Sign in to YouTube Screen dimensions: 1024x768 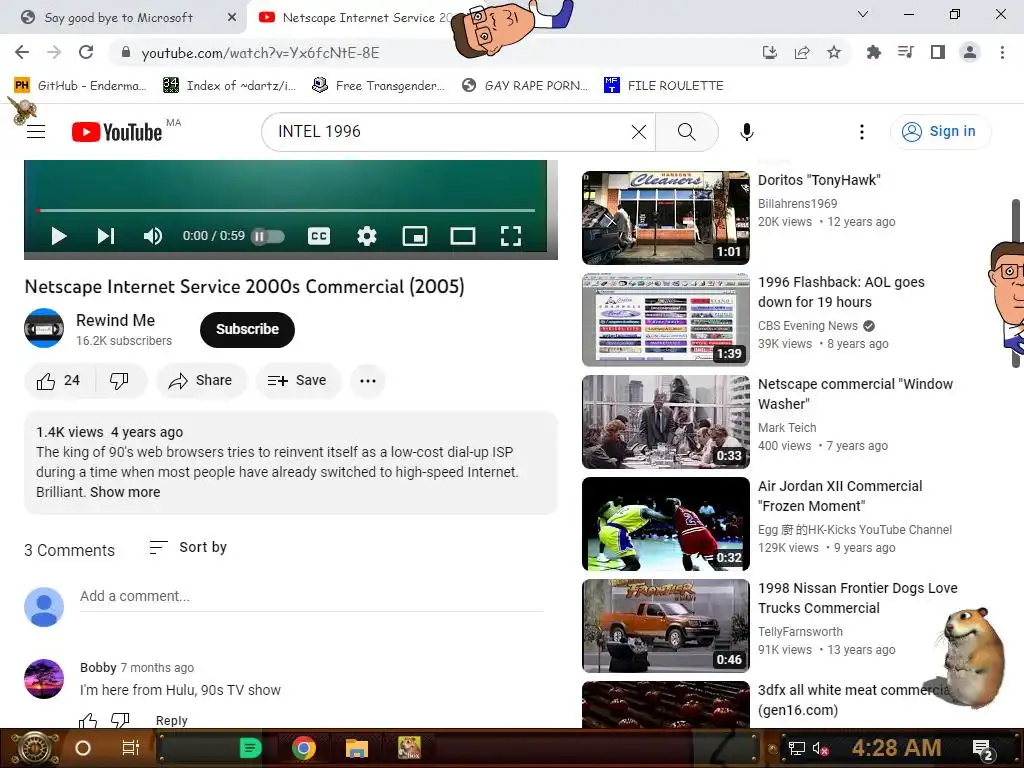tap(939, 132)
